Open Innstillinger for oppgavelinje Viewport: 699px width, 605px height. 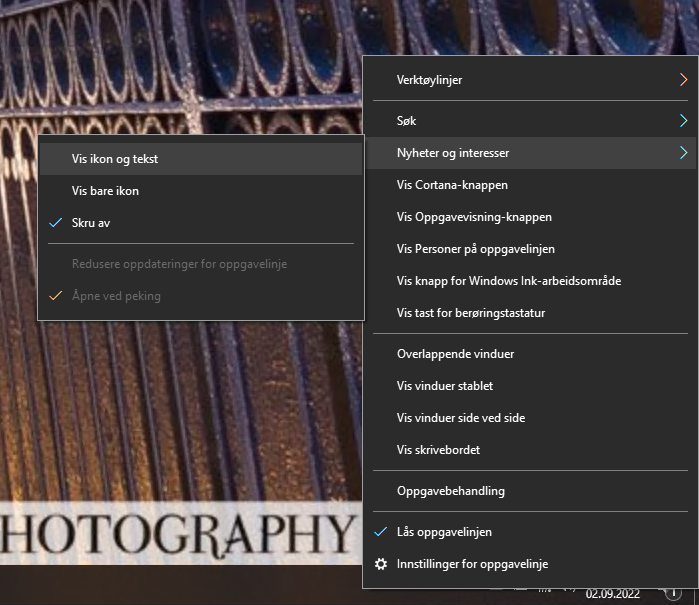(530, 564)
